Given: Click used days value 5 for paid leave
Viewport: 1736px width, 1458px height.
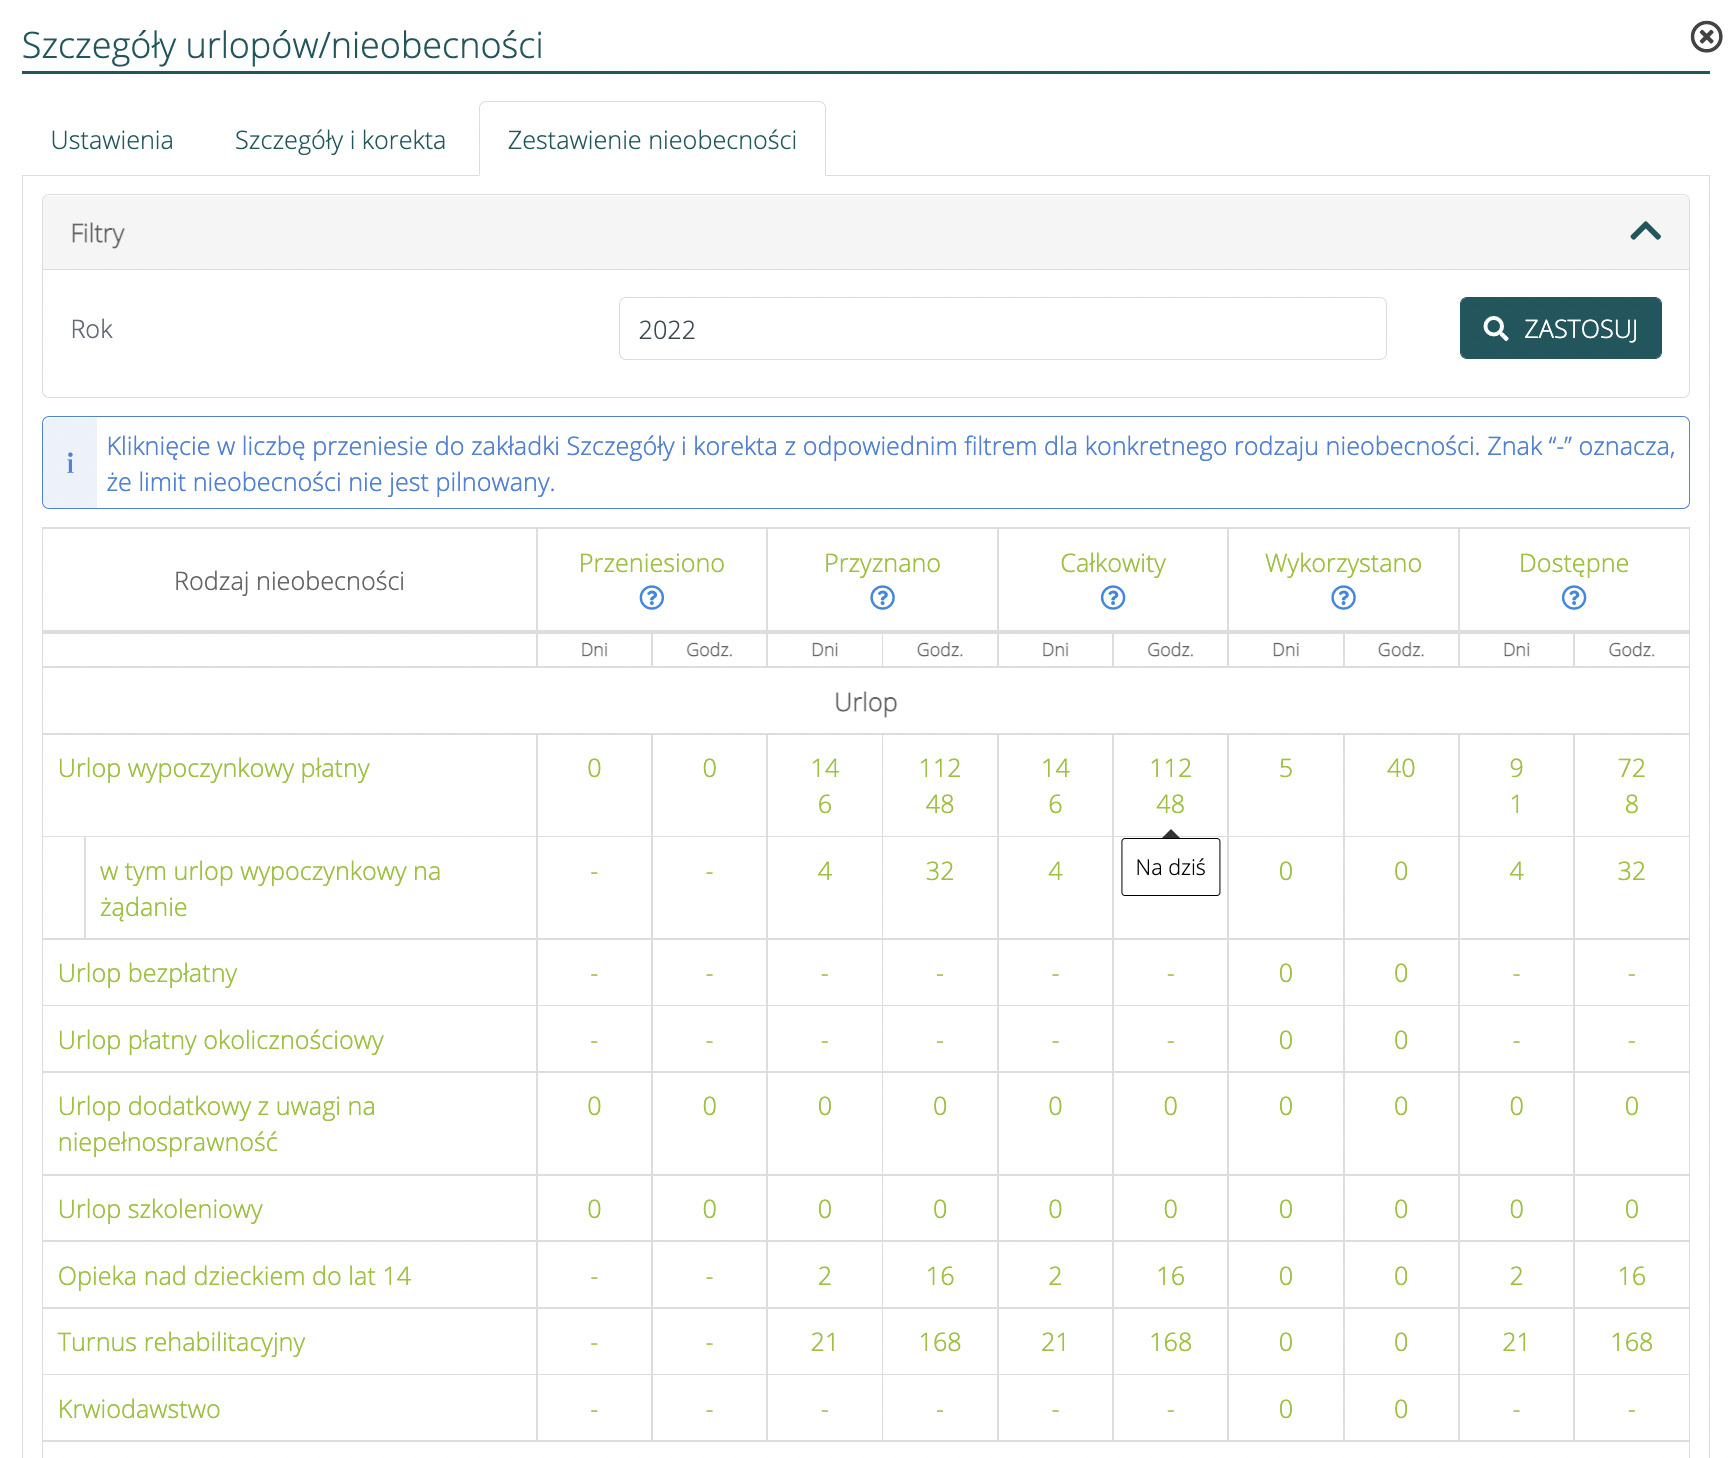Looking at the screenshot, I should point(1285,768).
